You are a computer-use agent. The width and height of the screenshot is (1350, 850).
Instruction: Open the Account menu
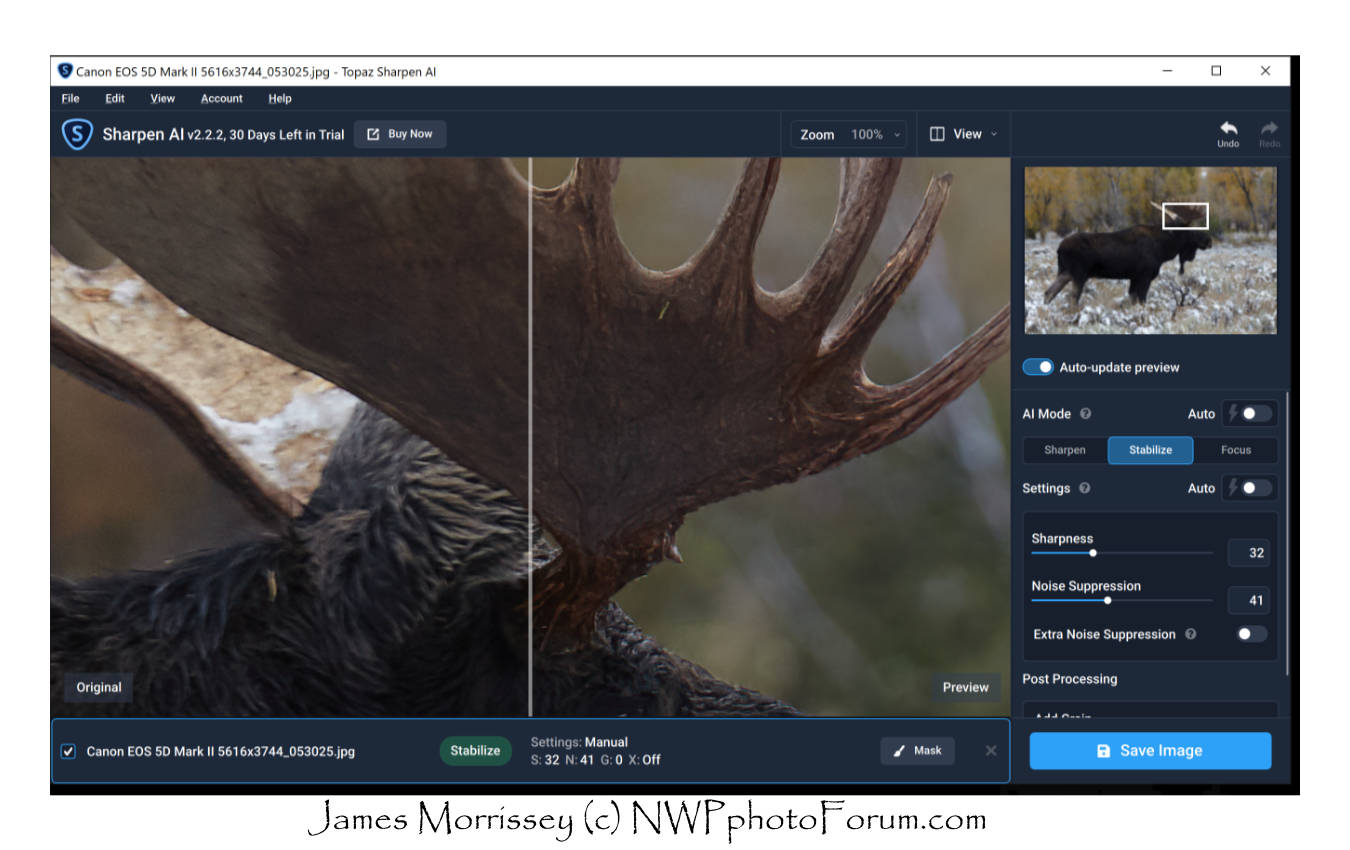[x=222, y=98]
